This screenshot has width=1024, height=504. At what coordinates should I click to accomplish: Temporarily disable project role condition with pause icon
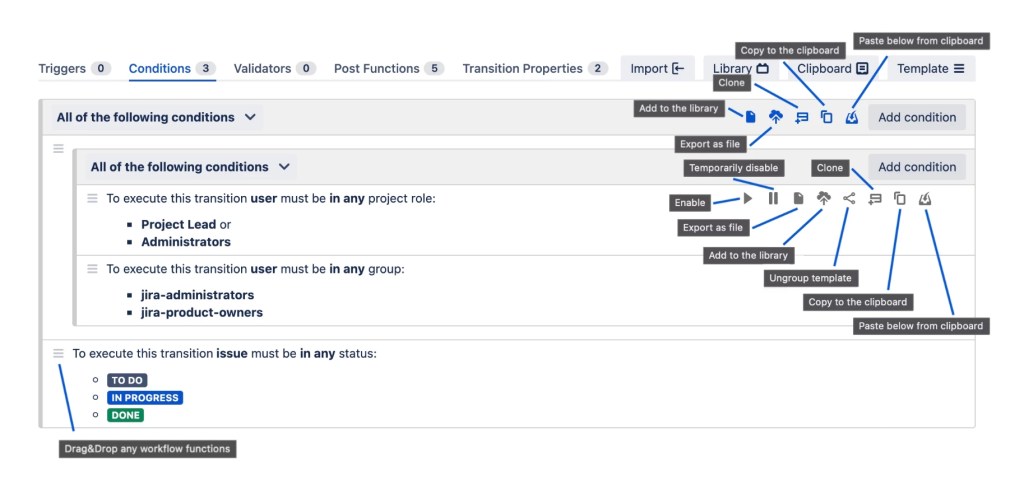[x=773, y=198]
